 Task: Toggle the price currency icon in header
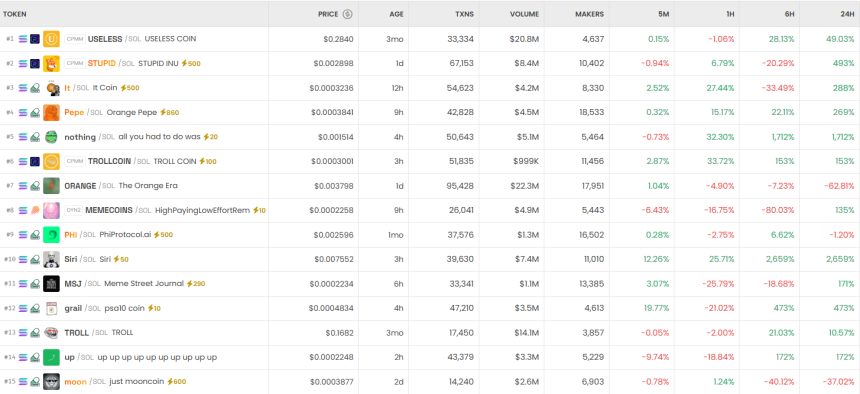347,14
